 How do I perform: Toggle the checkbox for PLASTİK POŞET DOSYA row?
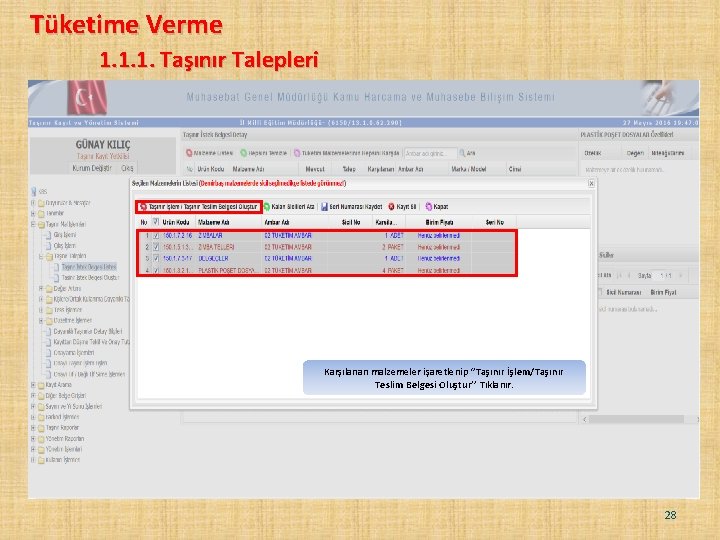pos(156,270)
